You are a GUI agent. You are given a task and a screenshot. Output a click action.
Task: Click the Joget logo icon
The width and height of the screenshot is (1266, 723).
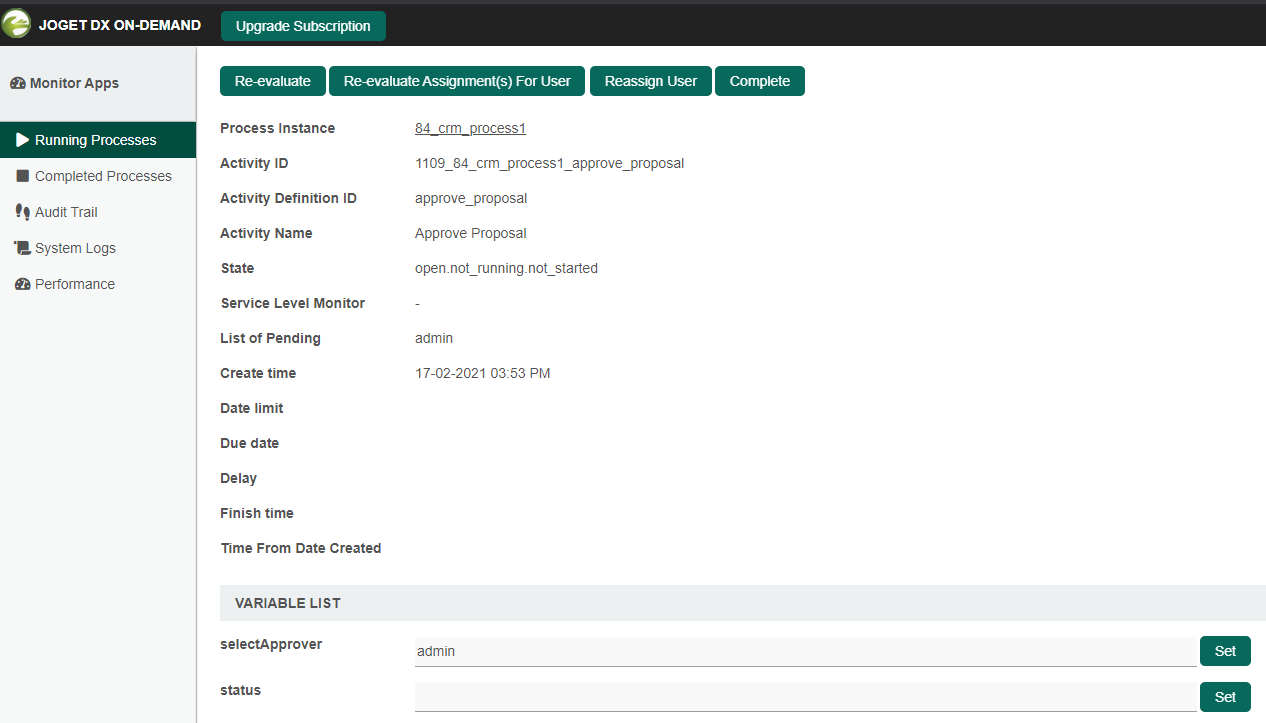(x=16, y=24)
